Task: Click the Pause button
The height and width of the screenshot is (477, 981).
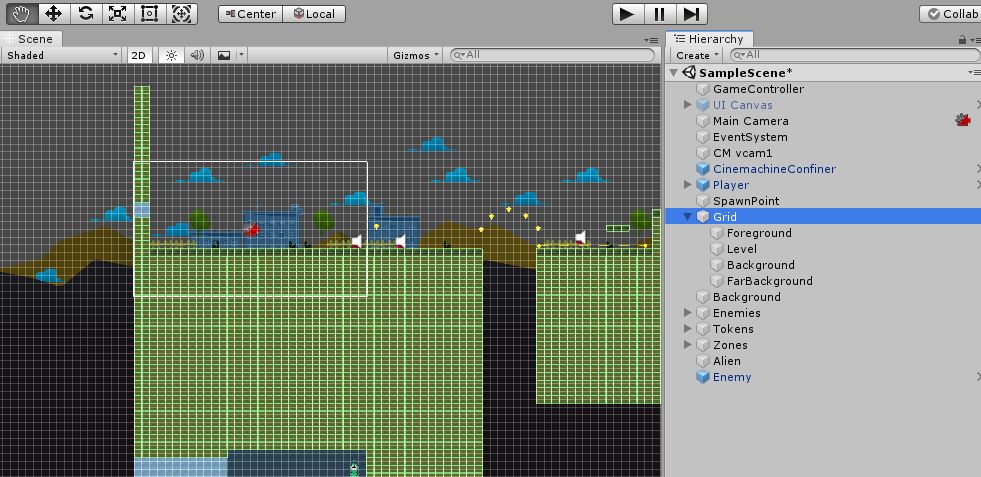Action: 659,14
